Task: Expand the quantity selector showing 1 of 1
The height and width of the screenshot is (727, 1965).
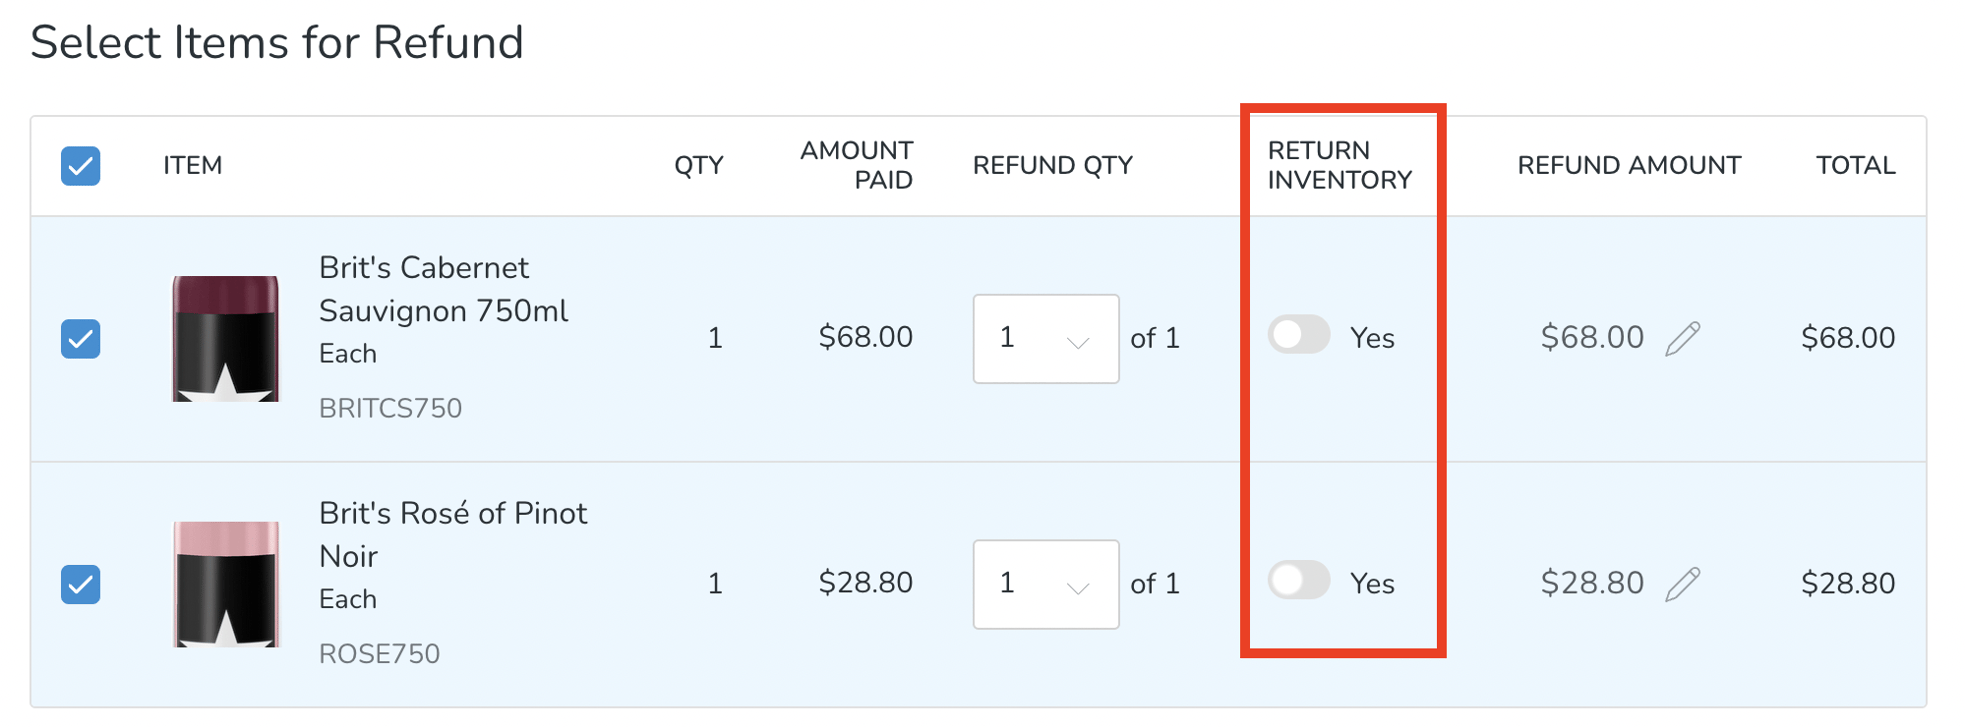Action: 1045,340
